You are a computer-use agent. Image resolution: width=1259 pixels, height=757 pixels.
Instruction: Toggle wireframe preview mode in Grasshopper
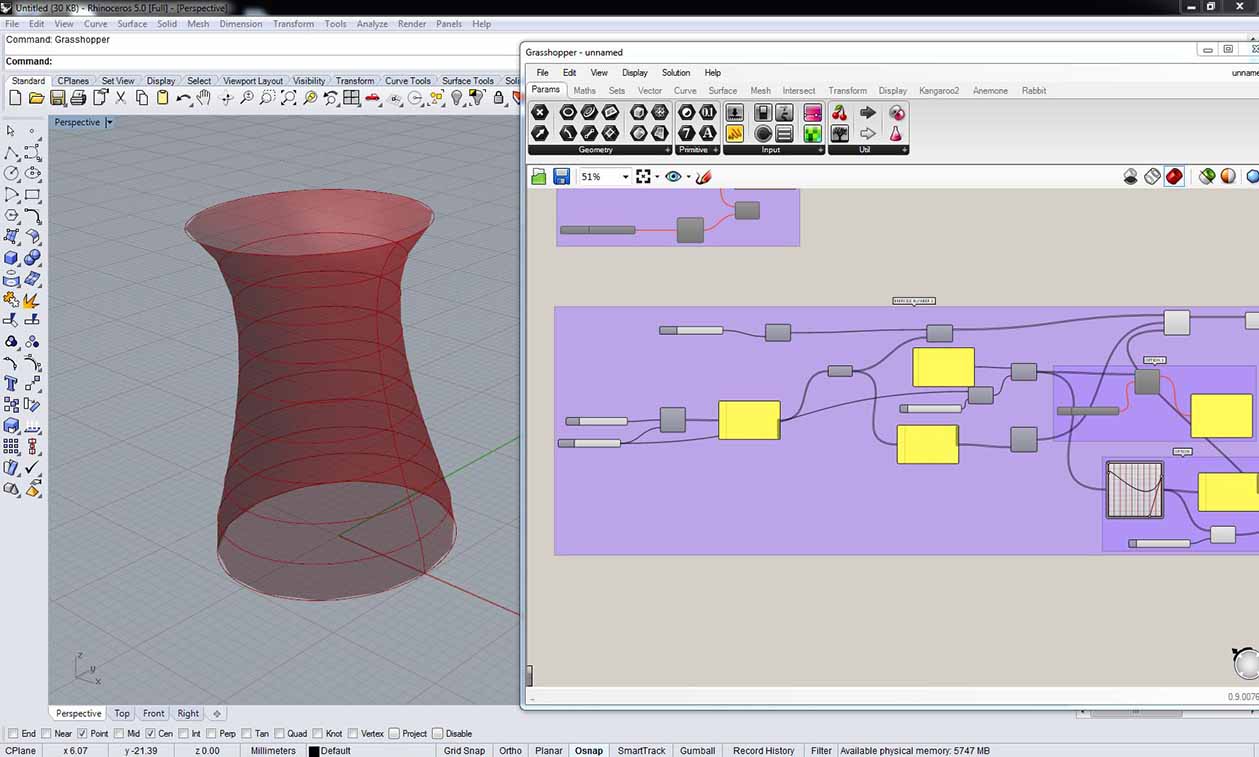pyautogui.click(x=1152, y=176)
